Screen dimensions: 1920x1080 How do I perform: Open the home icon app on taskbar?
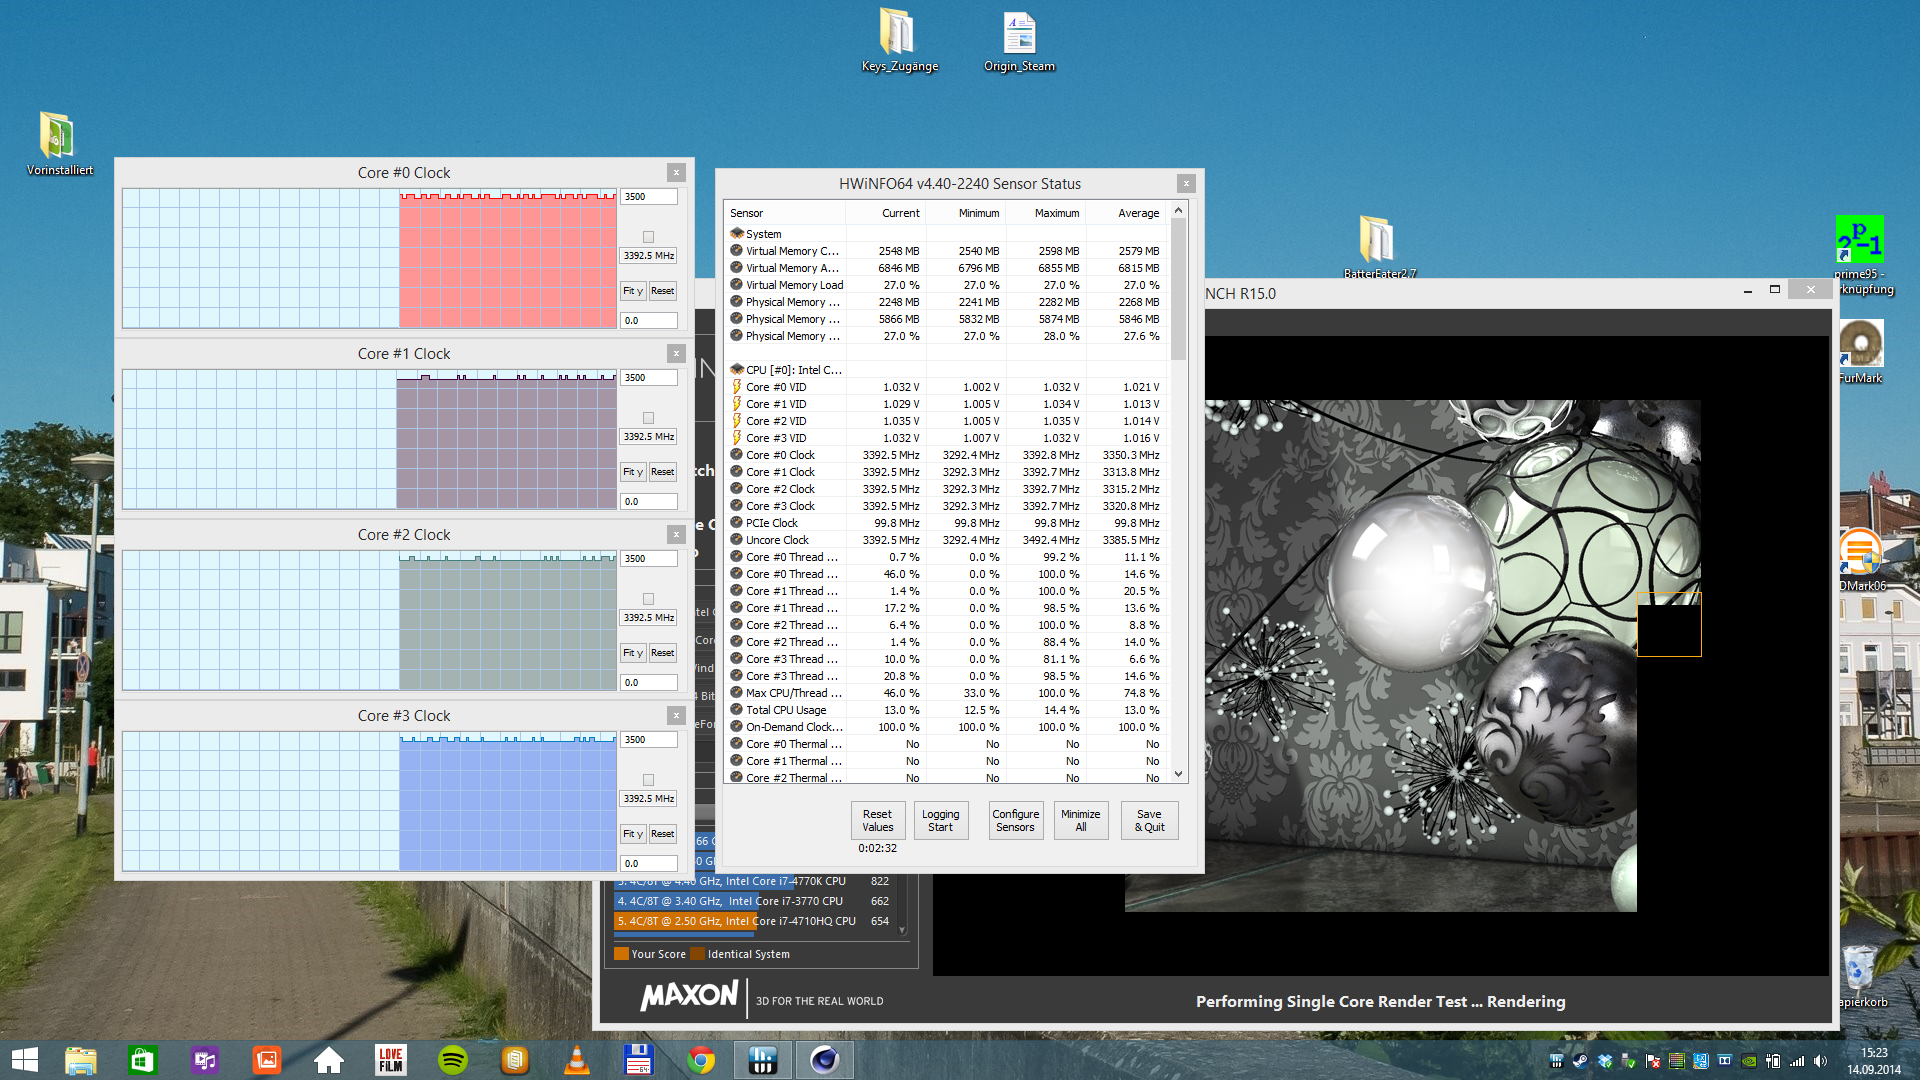[329, 1060]
